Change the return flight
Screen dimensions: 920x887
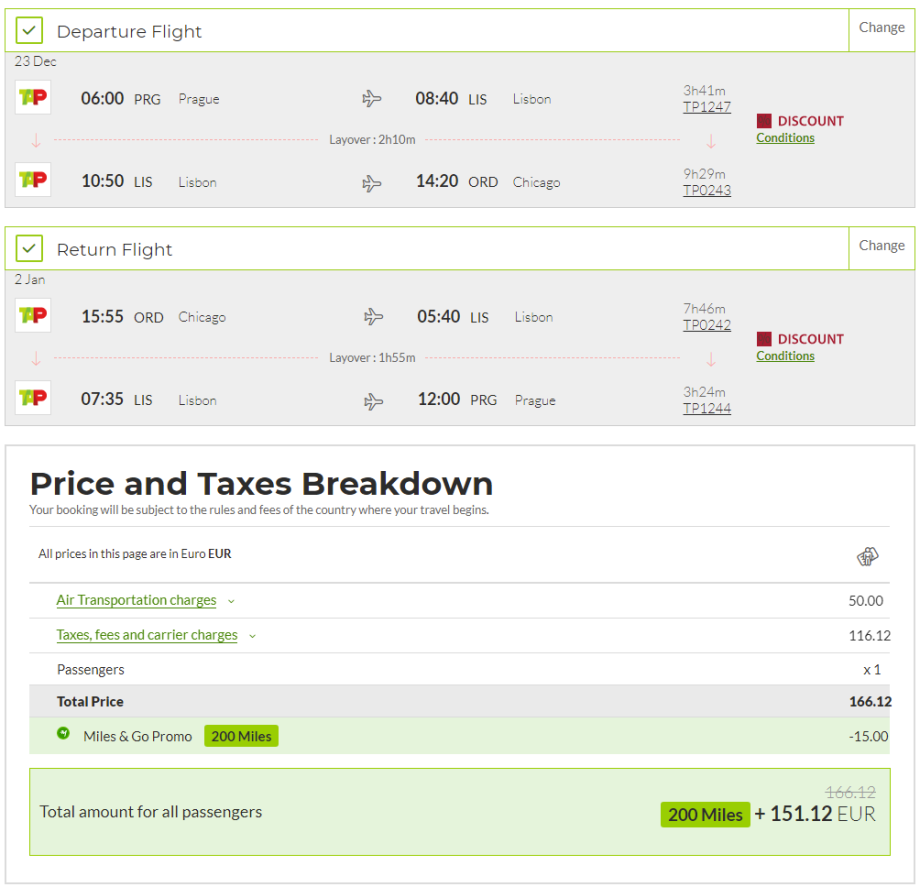881,246
